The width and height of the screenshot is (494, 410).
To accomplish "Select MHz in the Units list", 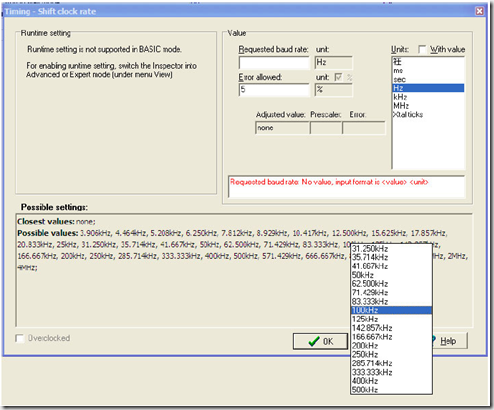I will pos(428,106).
